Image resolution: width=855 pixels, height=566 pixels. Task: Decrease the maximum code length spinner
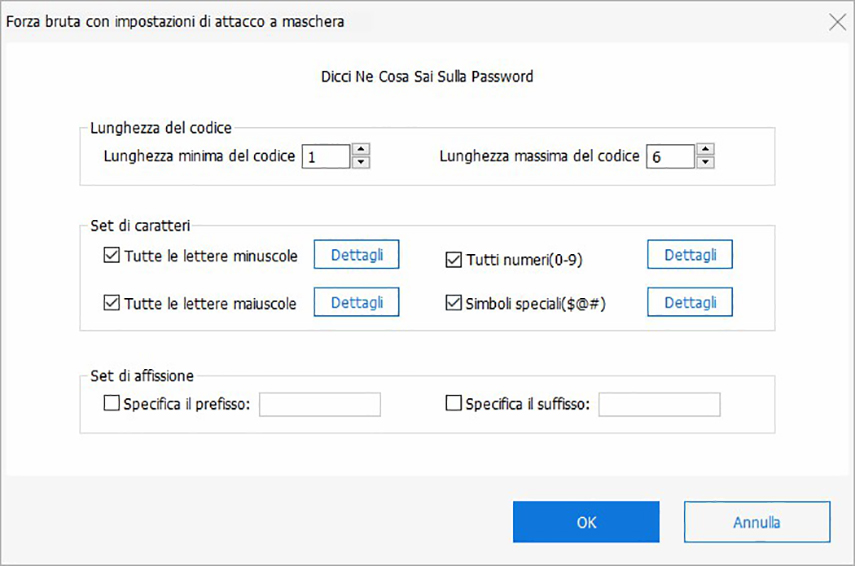705,162
